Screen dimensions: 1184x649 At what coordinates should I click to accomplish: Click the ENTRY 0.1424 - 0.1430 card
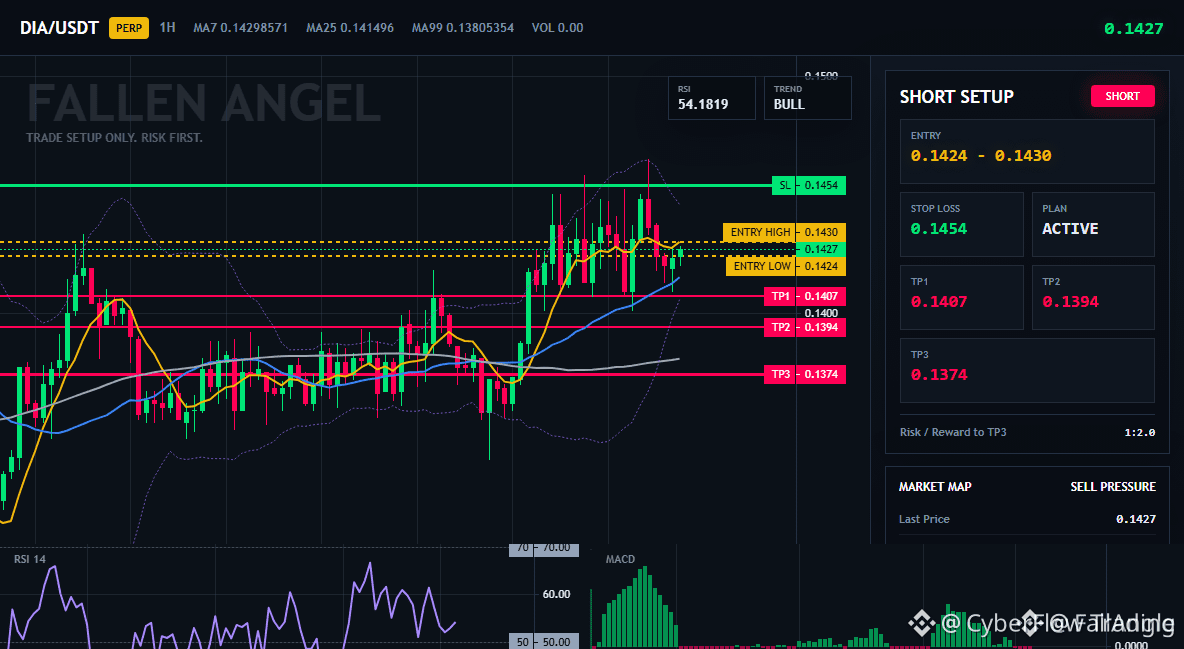(x=1027, y=151)
